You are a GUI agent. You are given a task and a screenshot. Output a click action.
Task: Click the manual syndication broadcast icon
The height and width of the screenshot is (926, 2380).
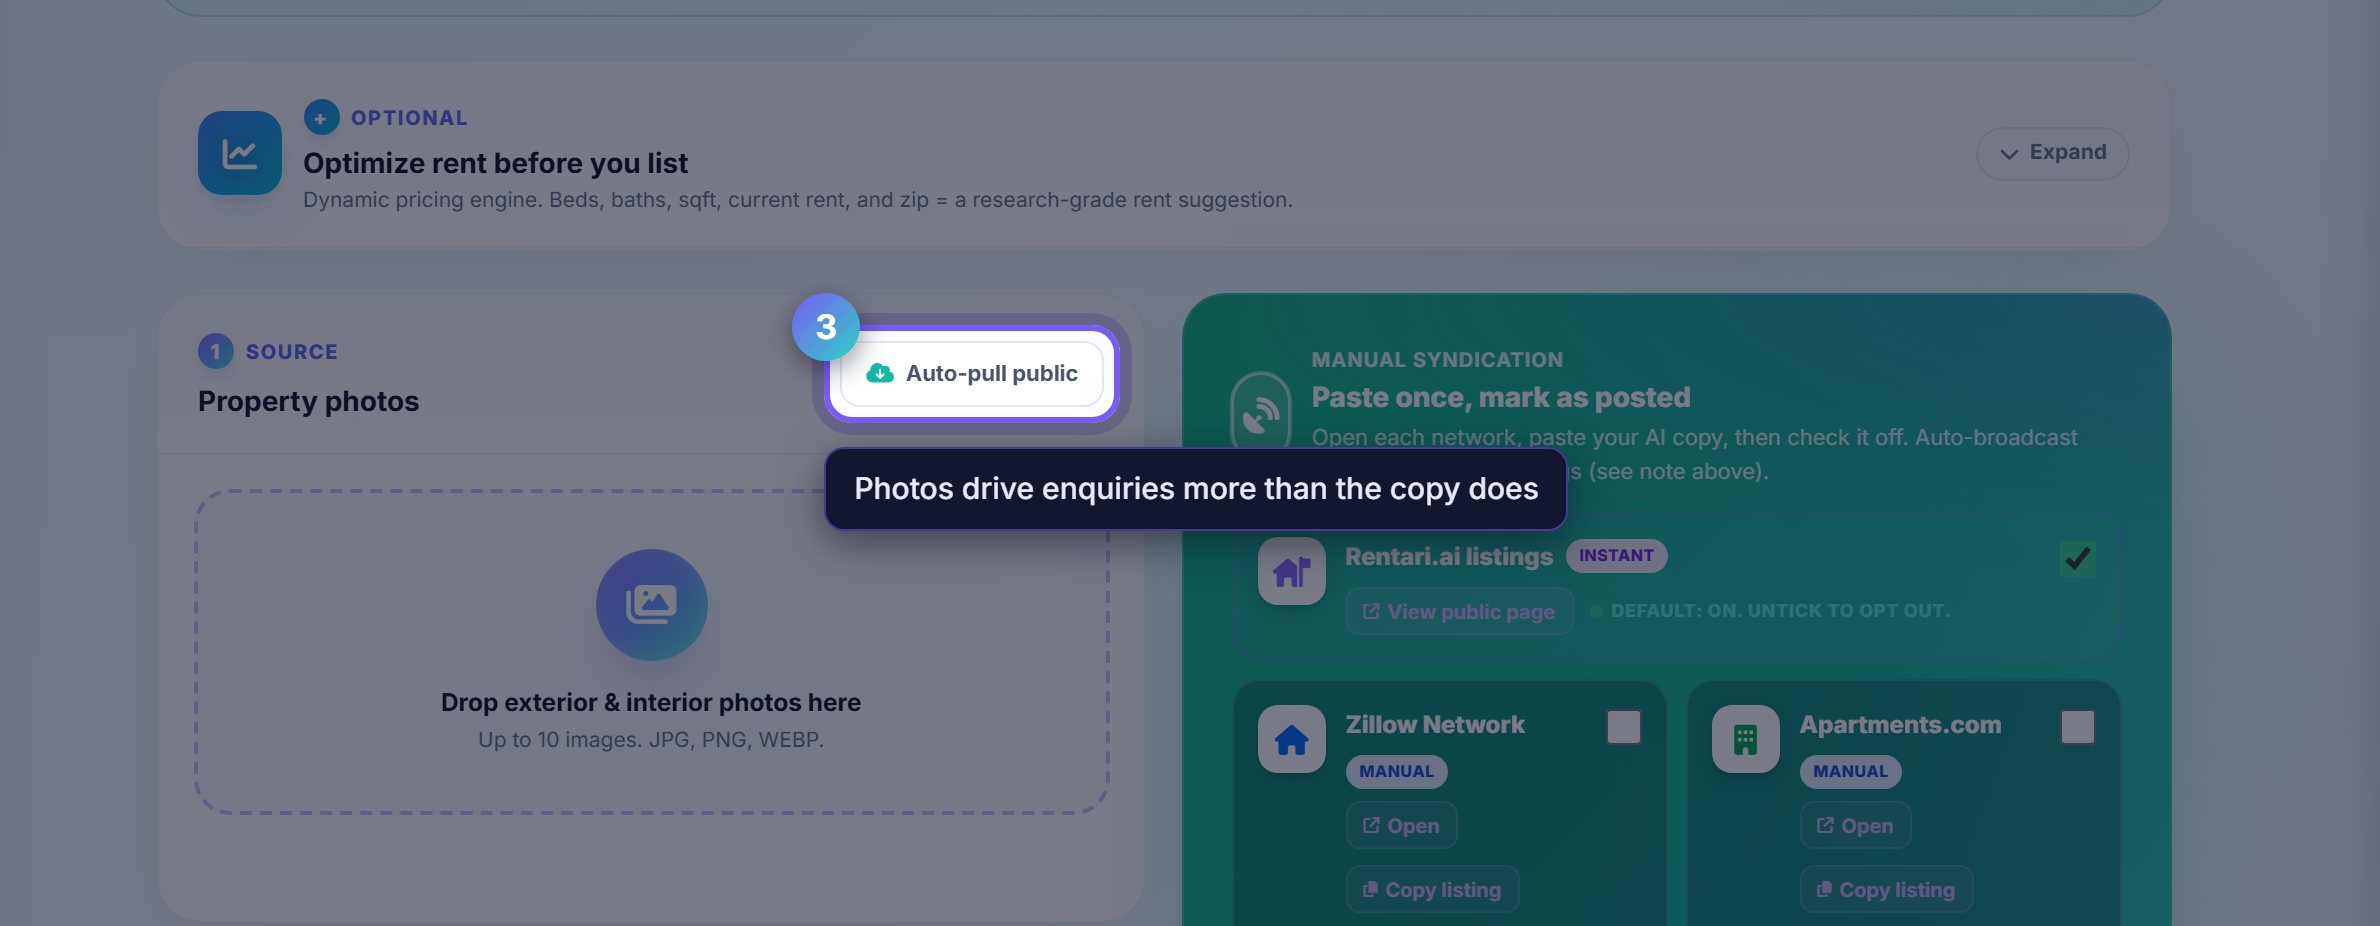1261,416
